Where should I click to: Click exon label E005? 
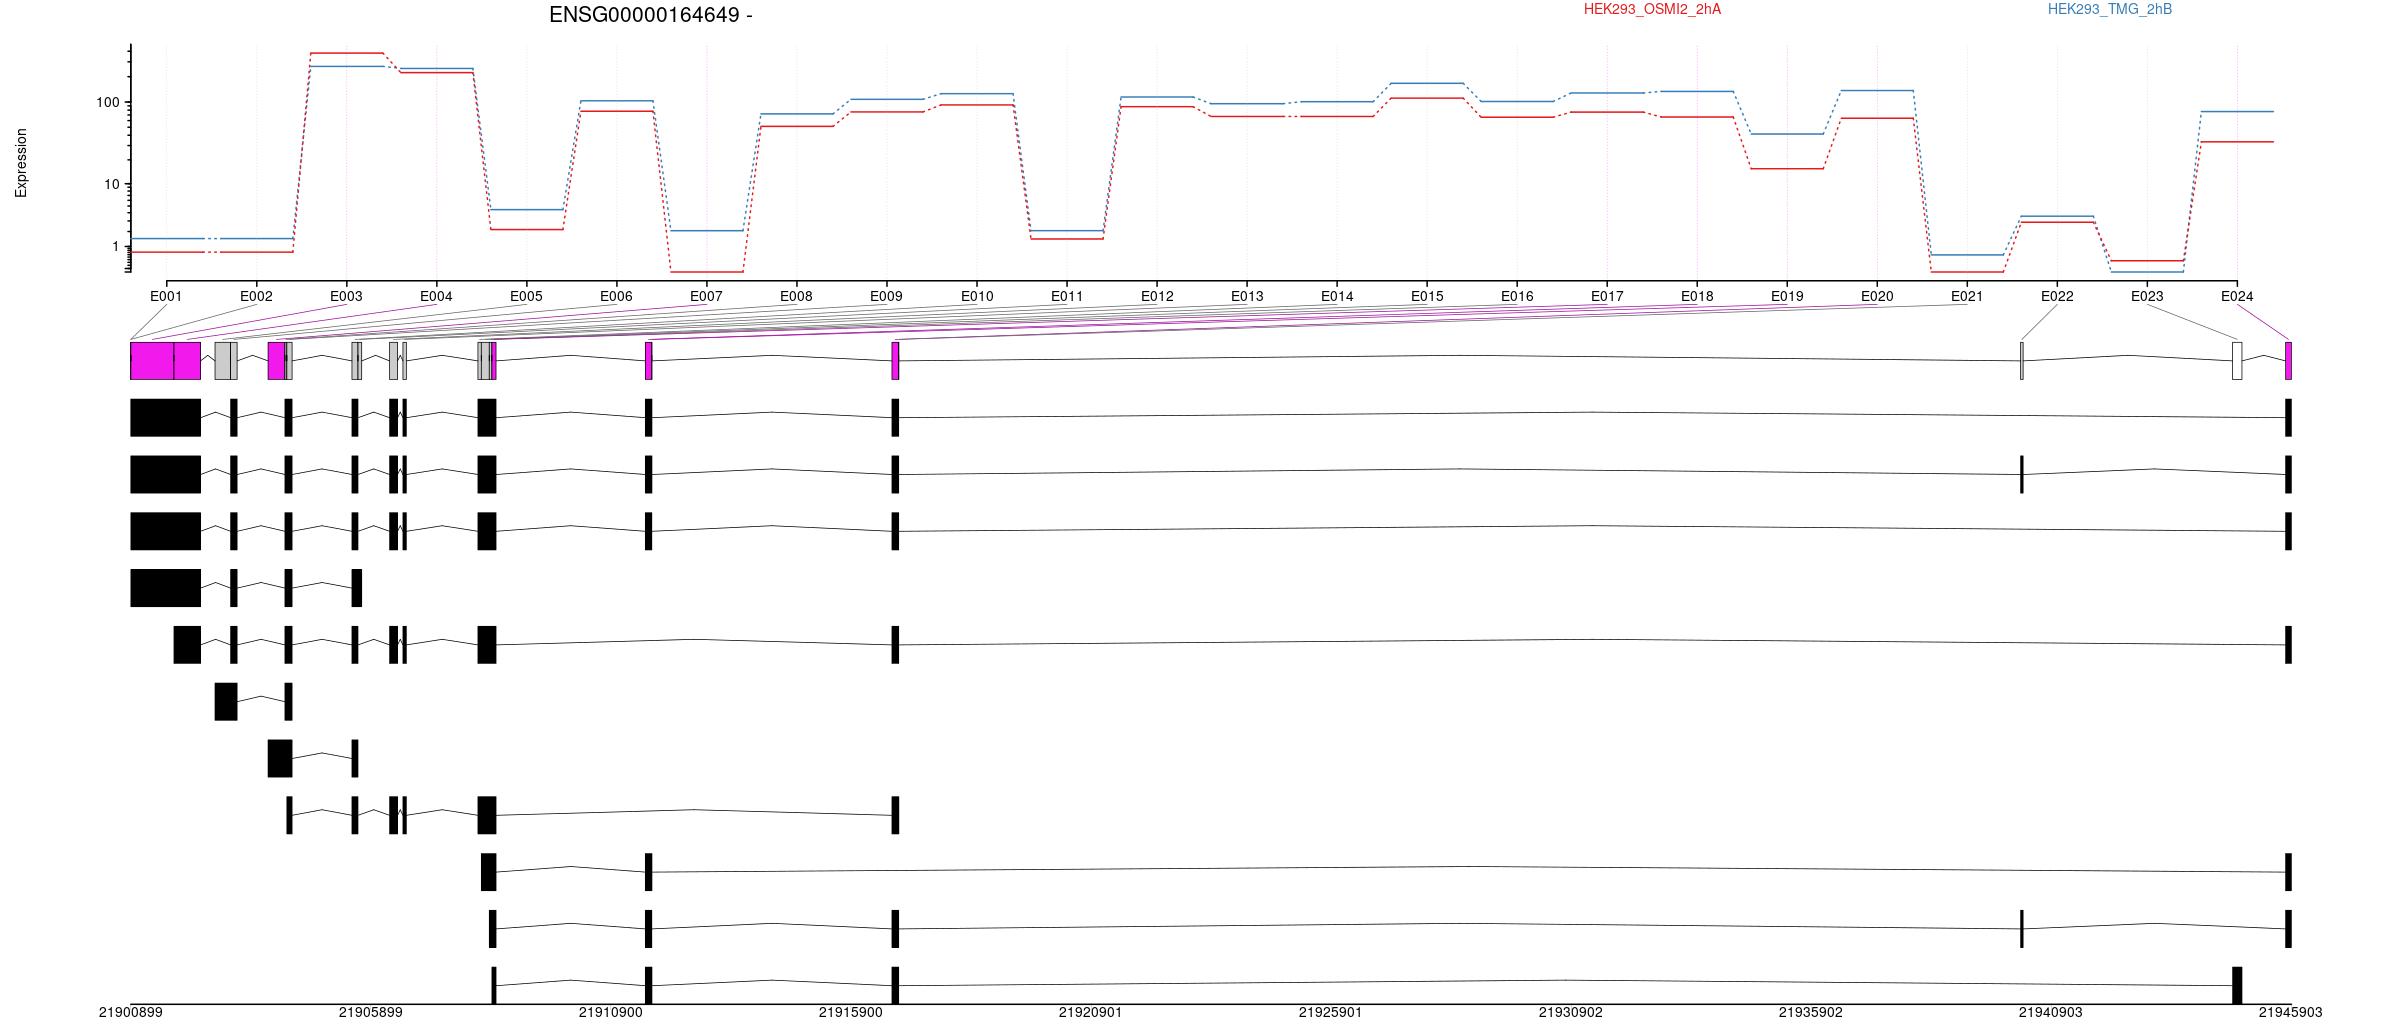pyautogui.click(x=526, y=296)
